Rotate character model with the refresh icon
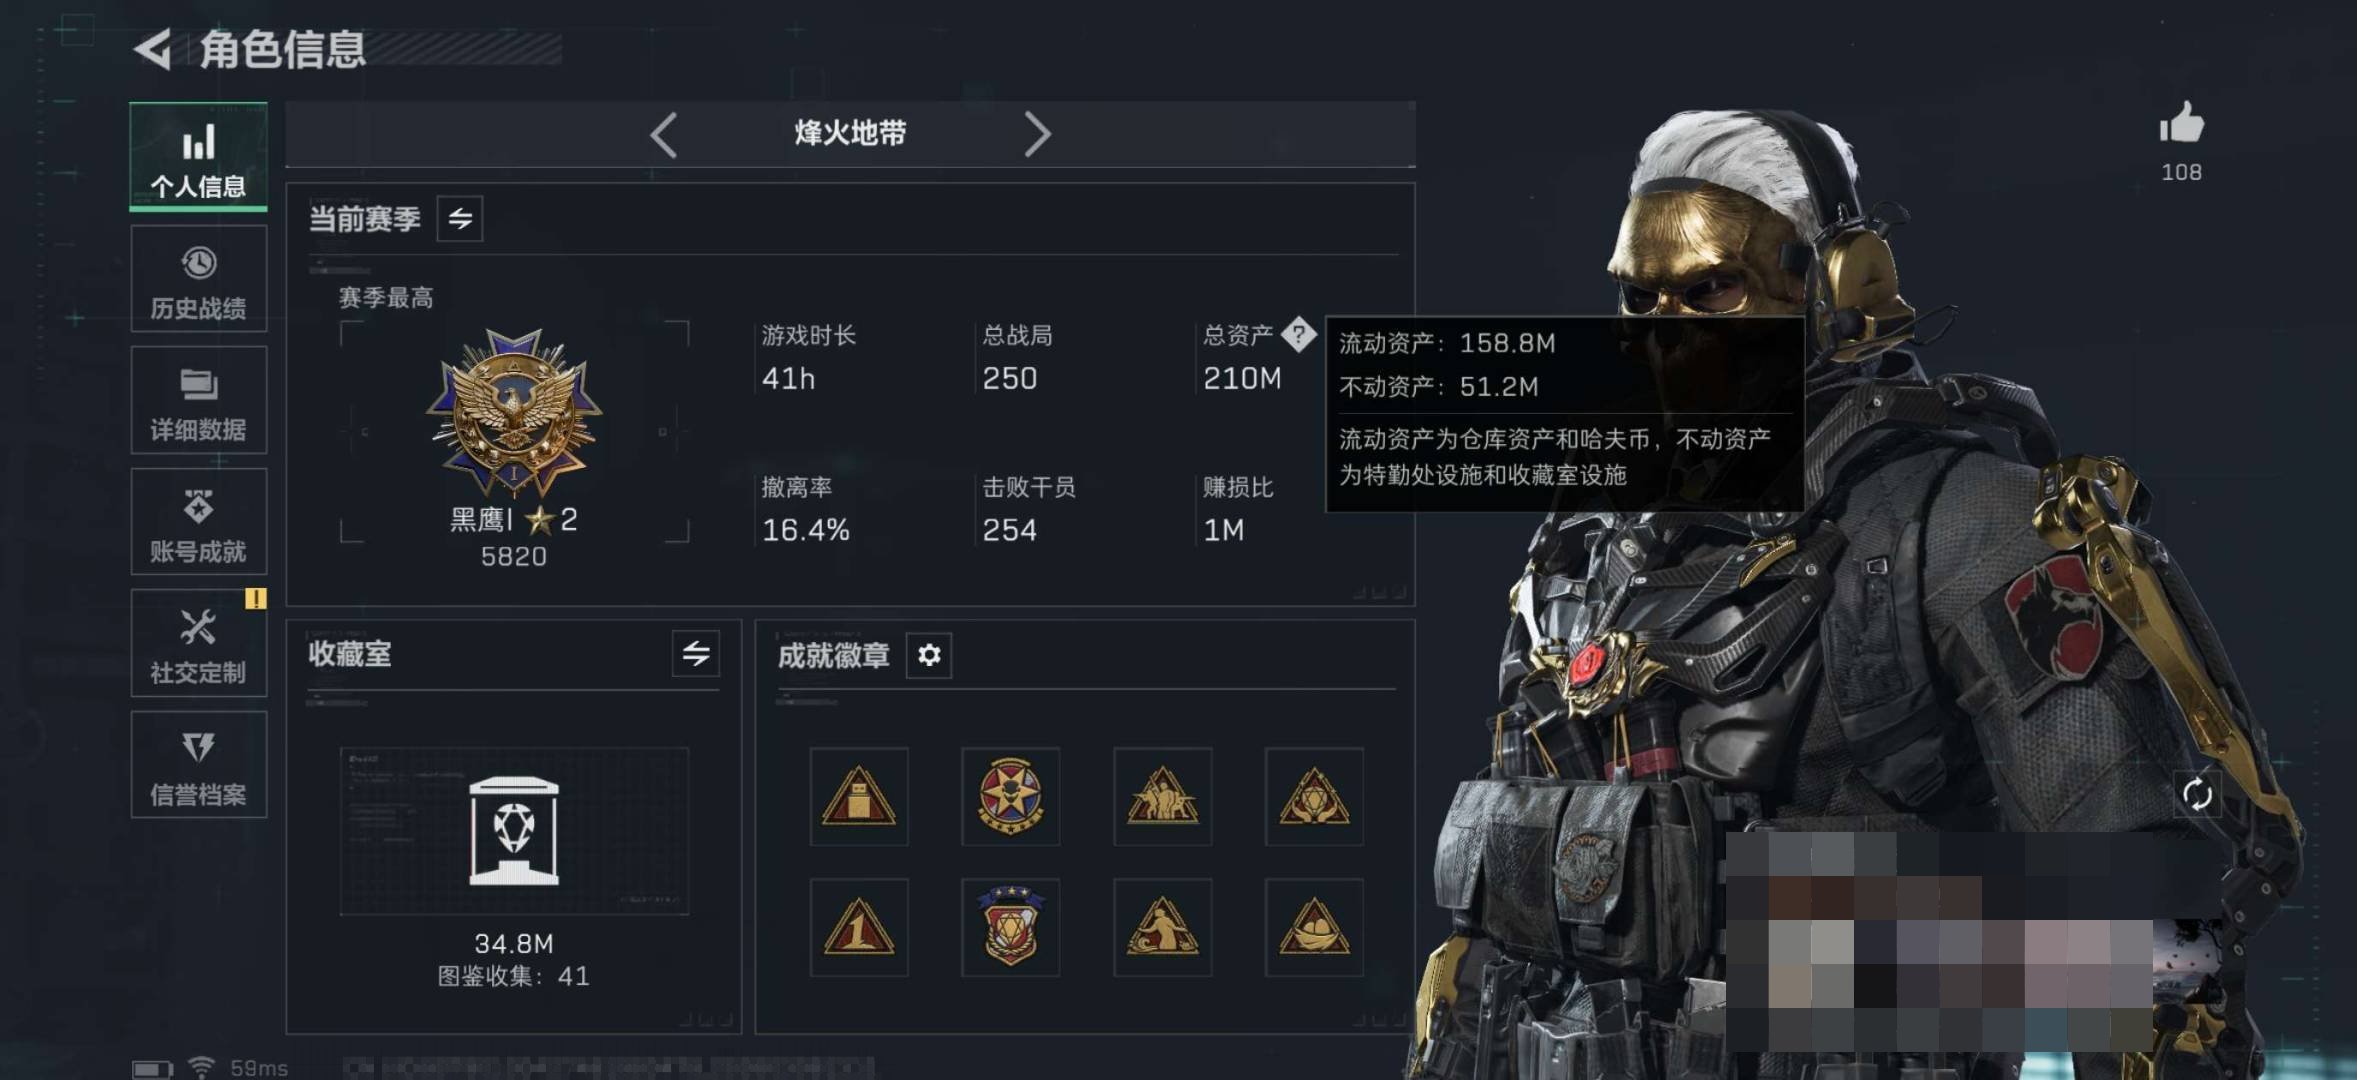Screen dimensions: 2357x1080 click(2197, 795)
